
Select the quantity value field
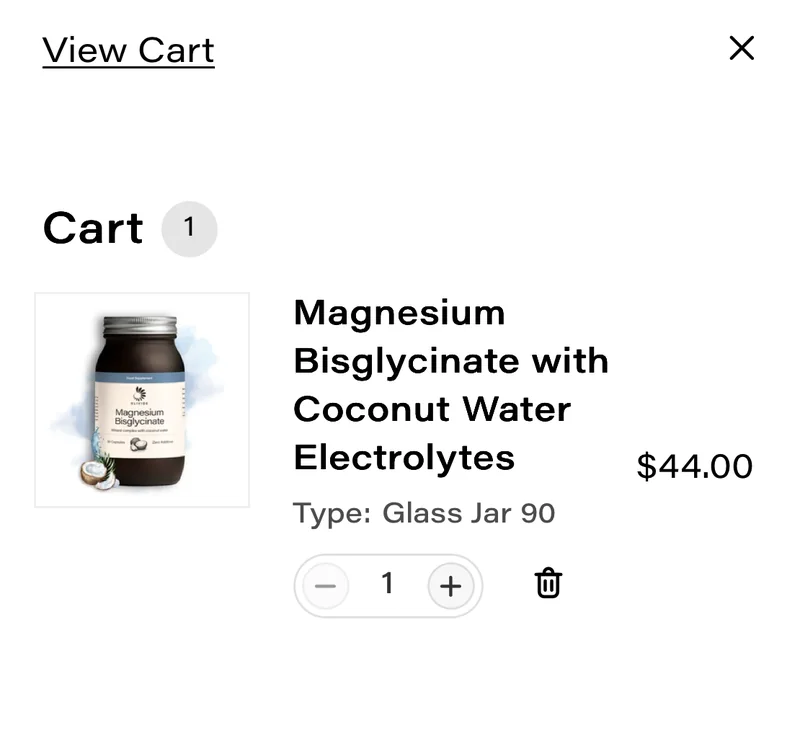(x=388, y=583)
